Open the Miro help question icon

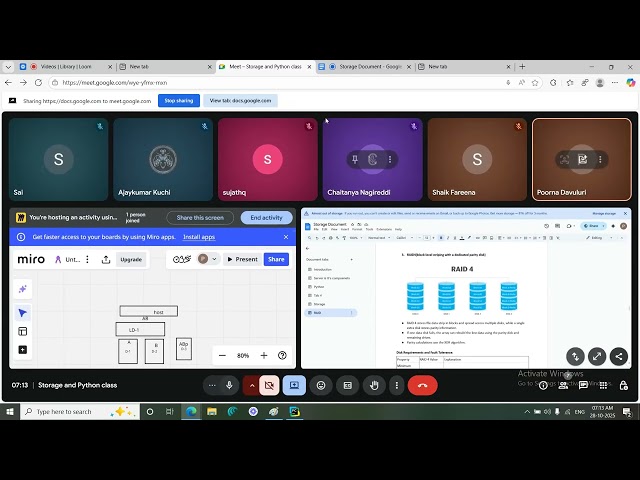click(x=282, y=356)
